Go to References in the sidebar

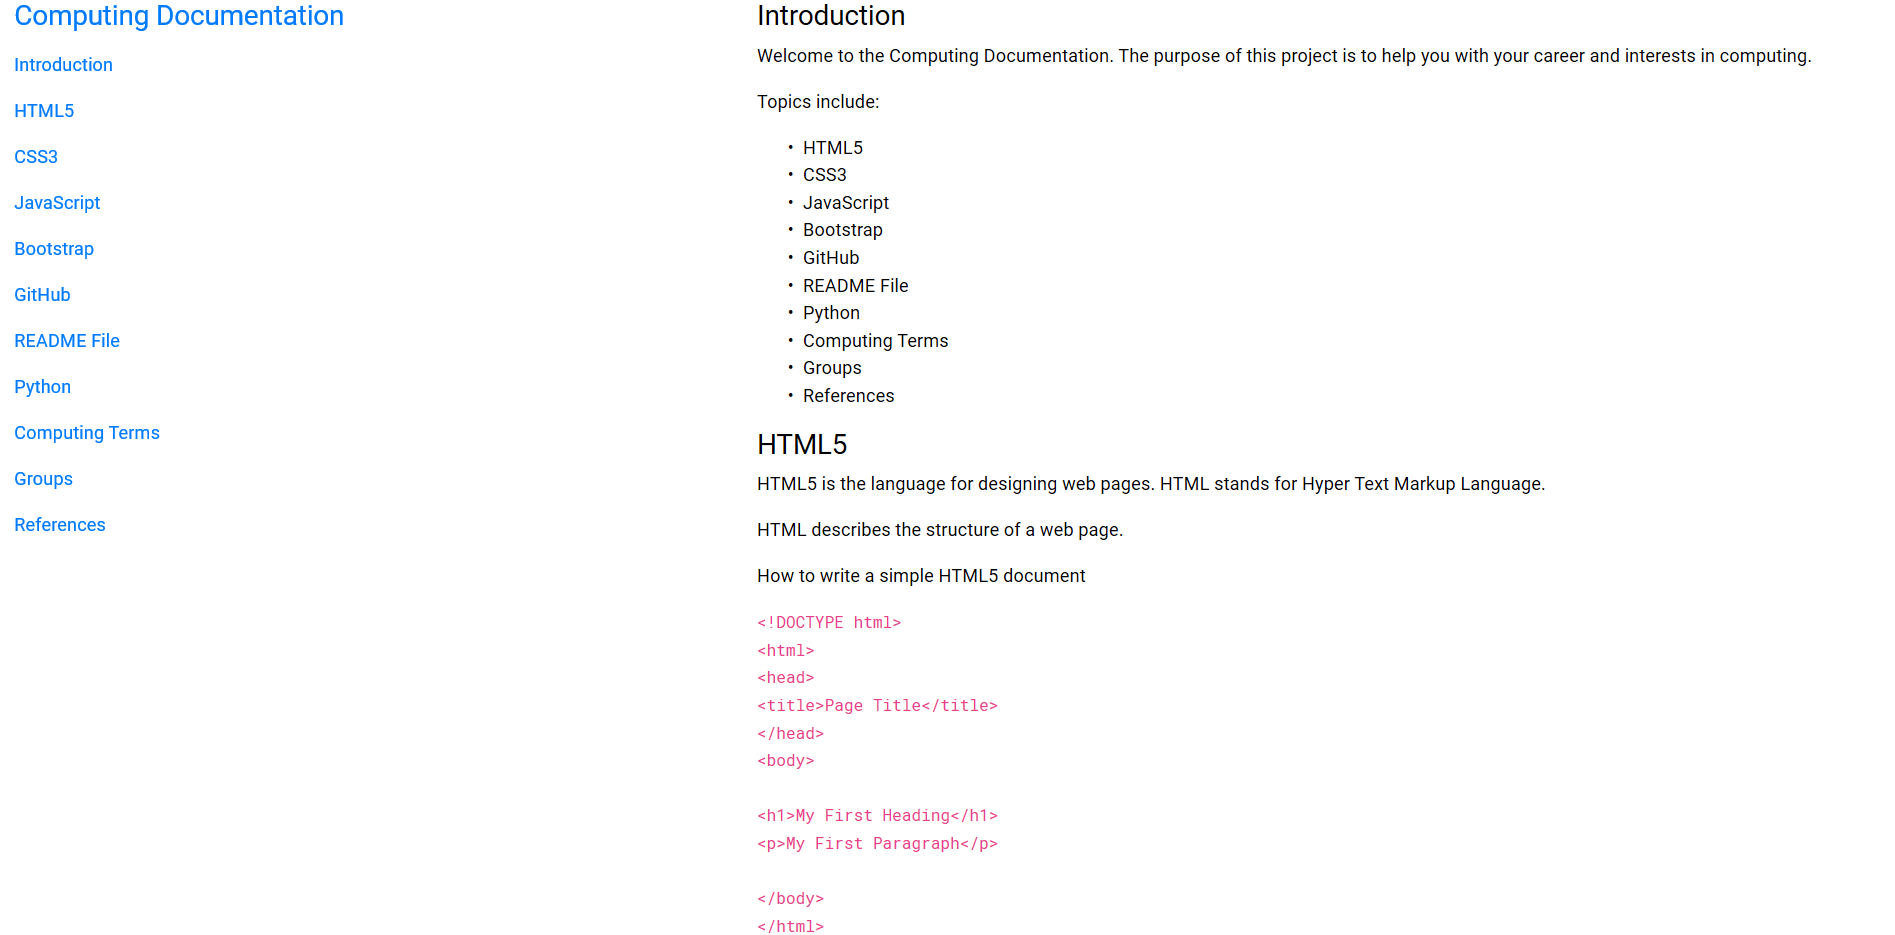[x=60, y=525]
